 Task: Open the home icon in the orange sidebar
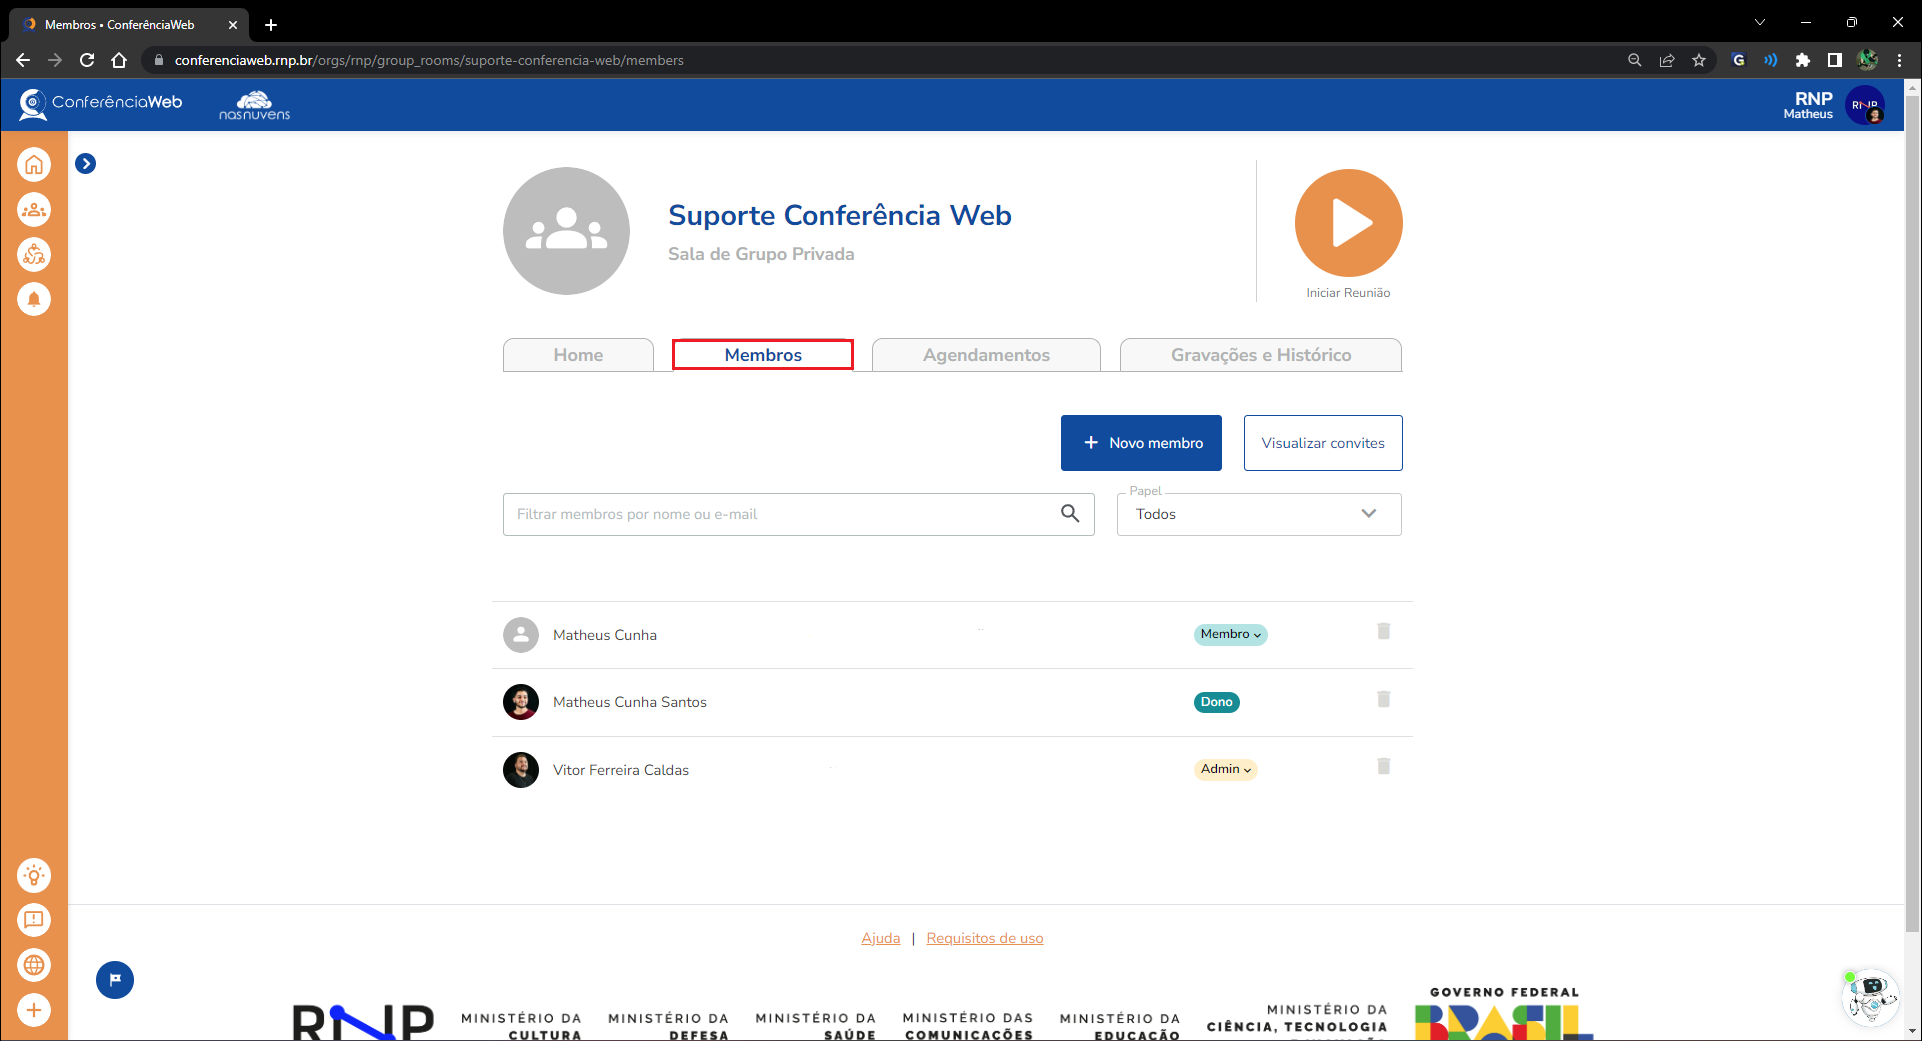pyautogui.click(x=34, y=165)
